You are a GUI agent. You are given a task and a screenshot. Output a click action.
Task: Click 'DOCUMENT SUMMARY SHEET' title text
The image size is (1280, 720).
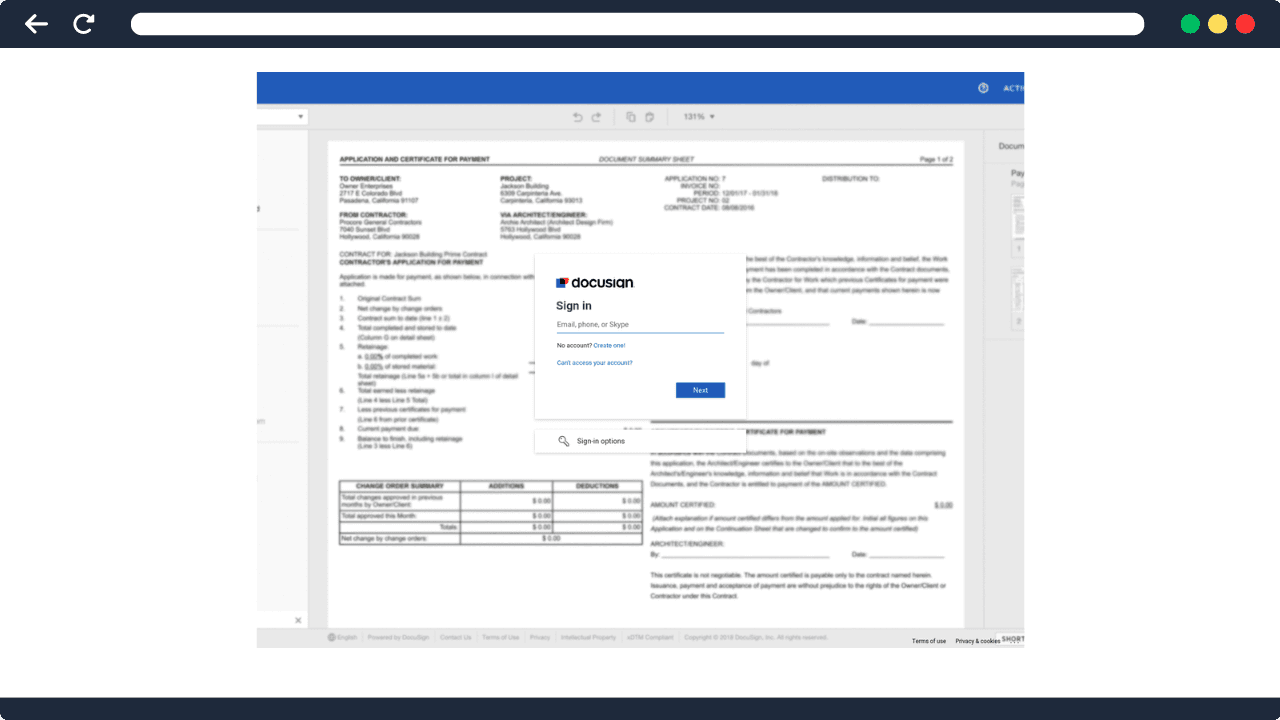click(x=646, y=160)
